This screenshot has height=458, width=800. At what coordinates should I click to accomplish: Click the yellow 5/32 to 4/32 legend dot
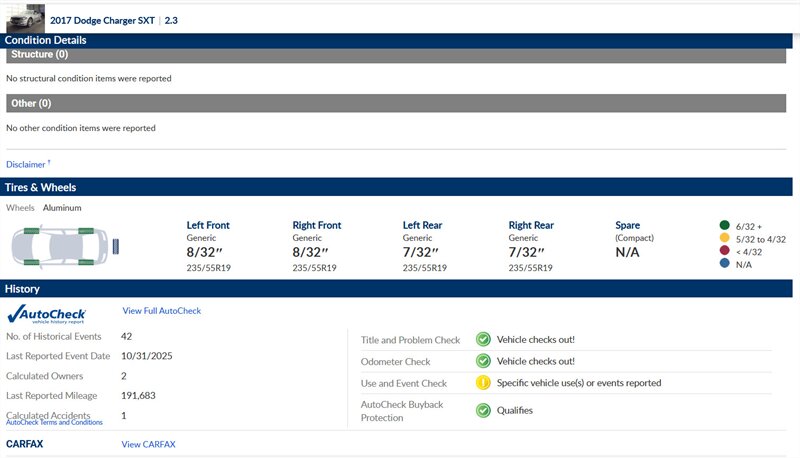(x=723, y=239)
